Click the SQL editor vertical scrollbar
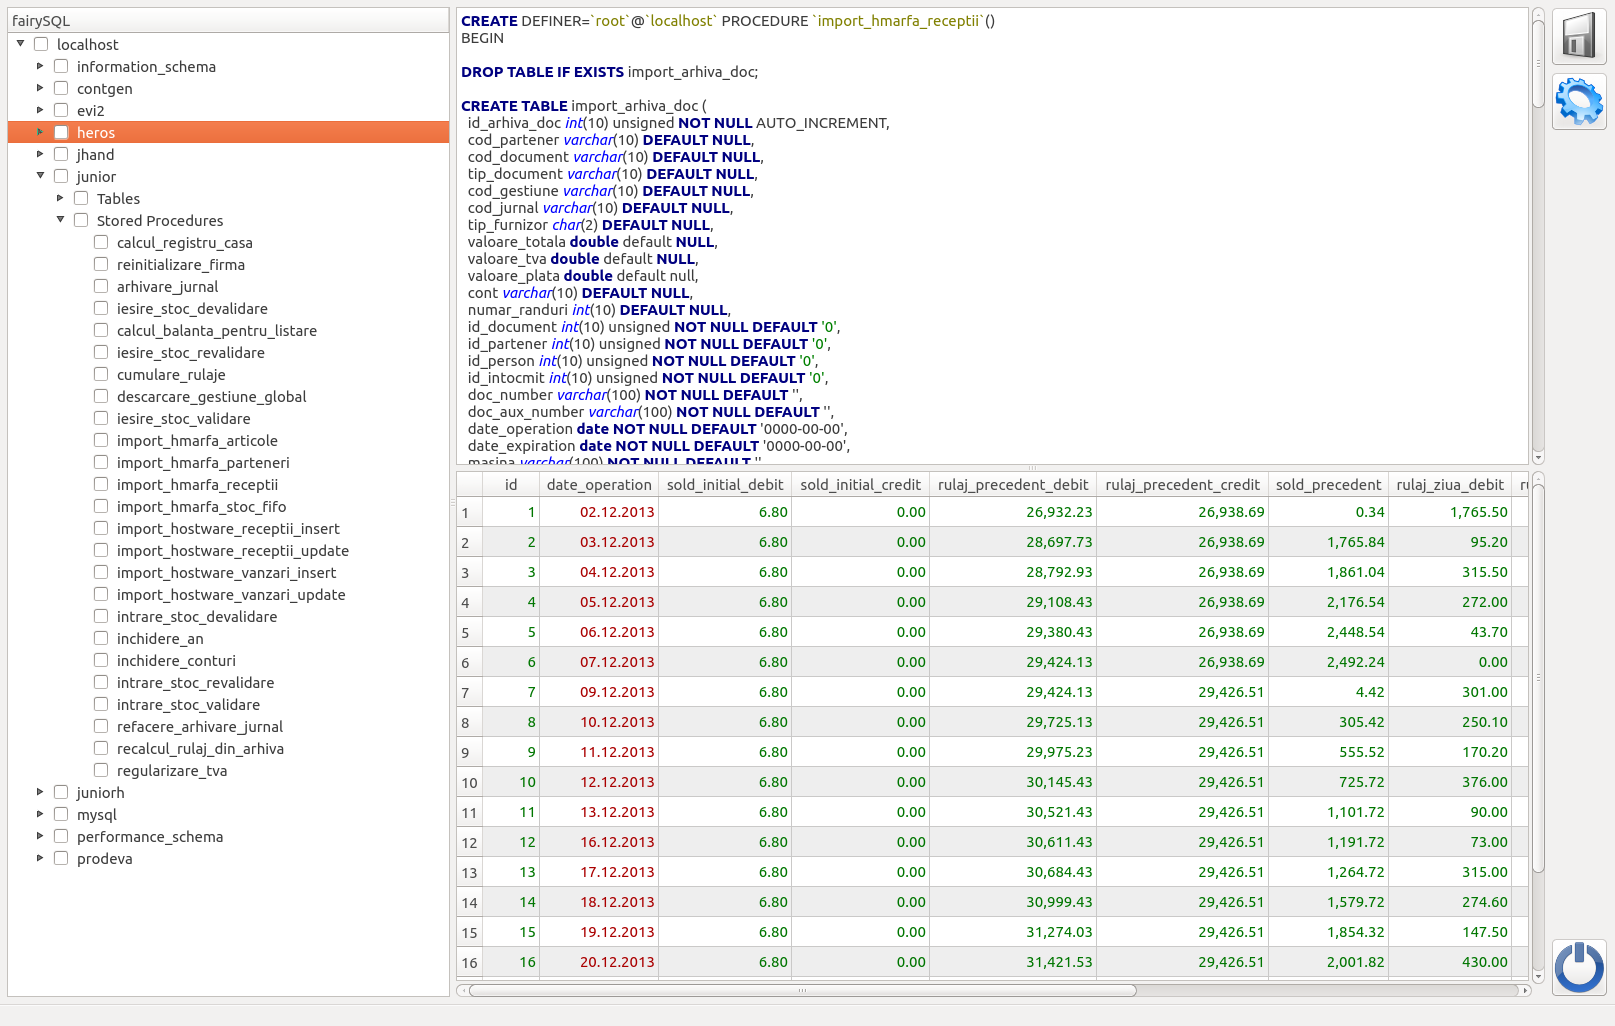 pyautogui.click(x=1538, y=63)
